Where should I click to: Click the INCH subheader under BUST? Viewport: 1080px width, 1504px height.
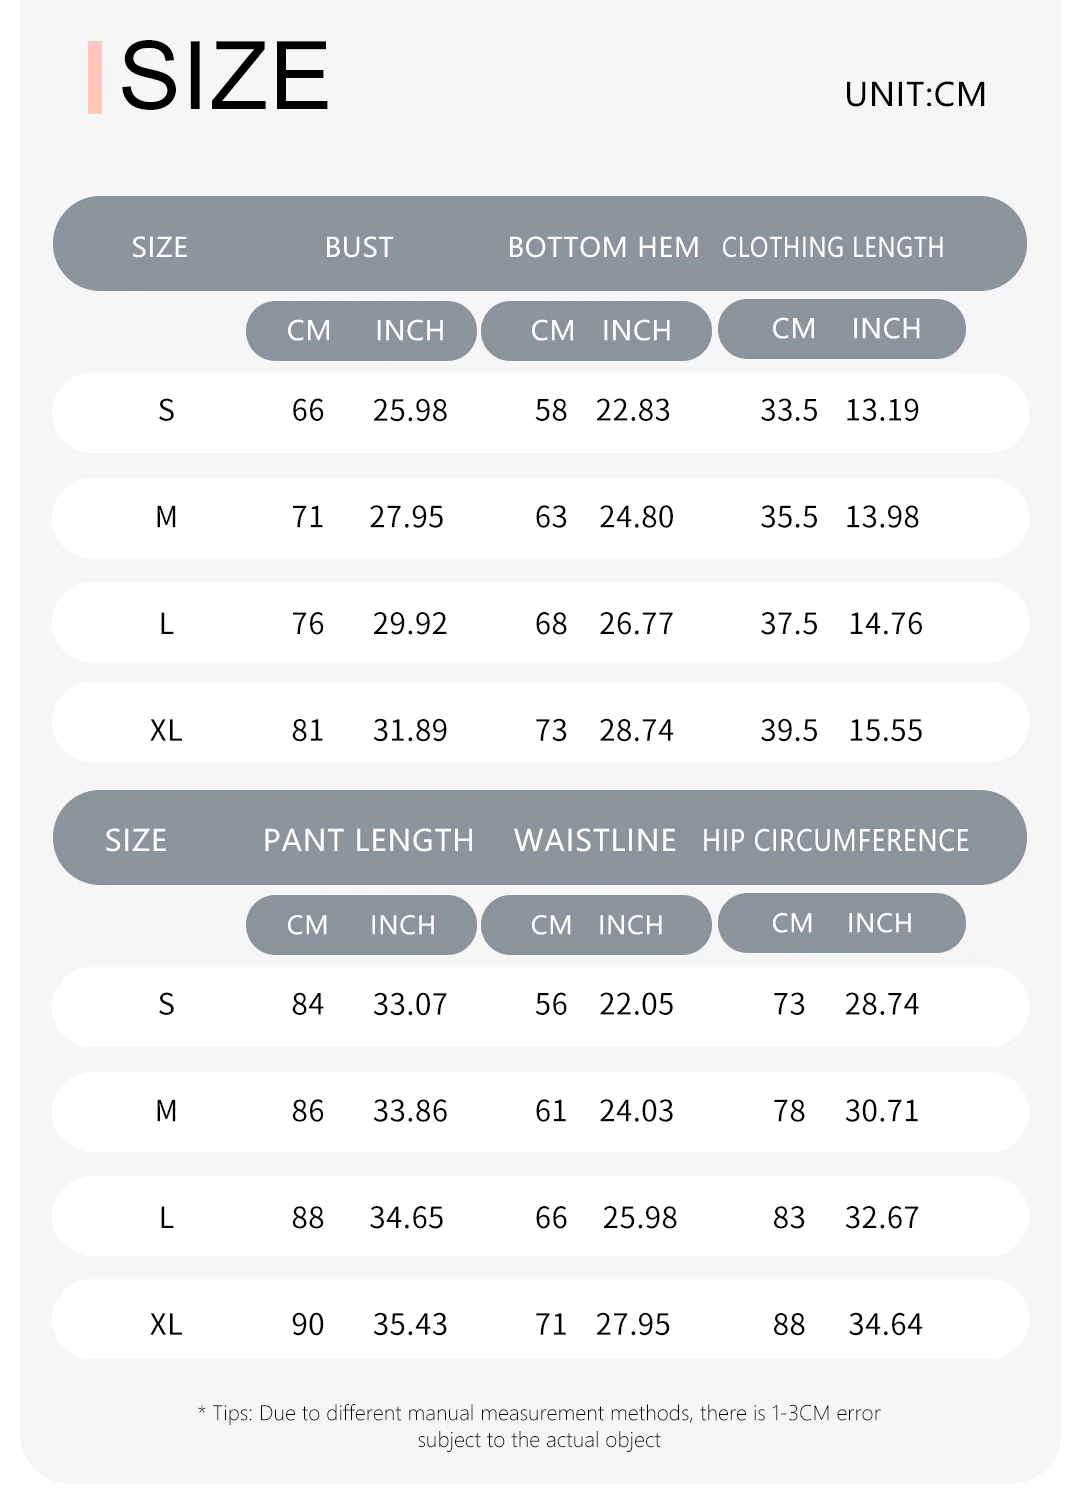click(409, 331)
